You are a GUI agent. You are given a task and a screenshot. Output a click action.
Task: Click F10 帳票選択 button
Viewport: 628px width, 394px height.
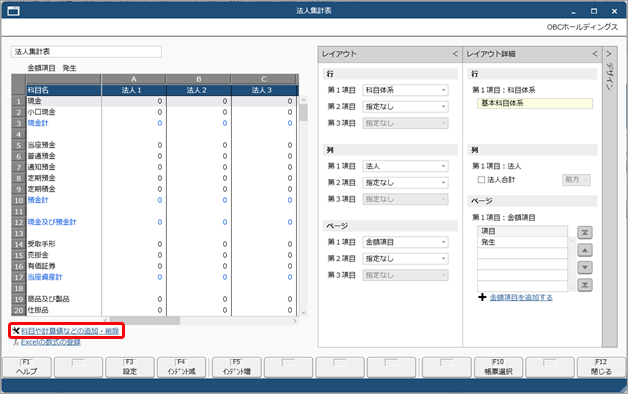coord(498,367)
